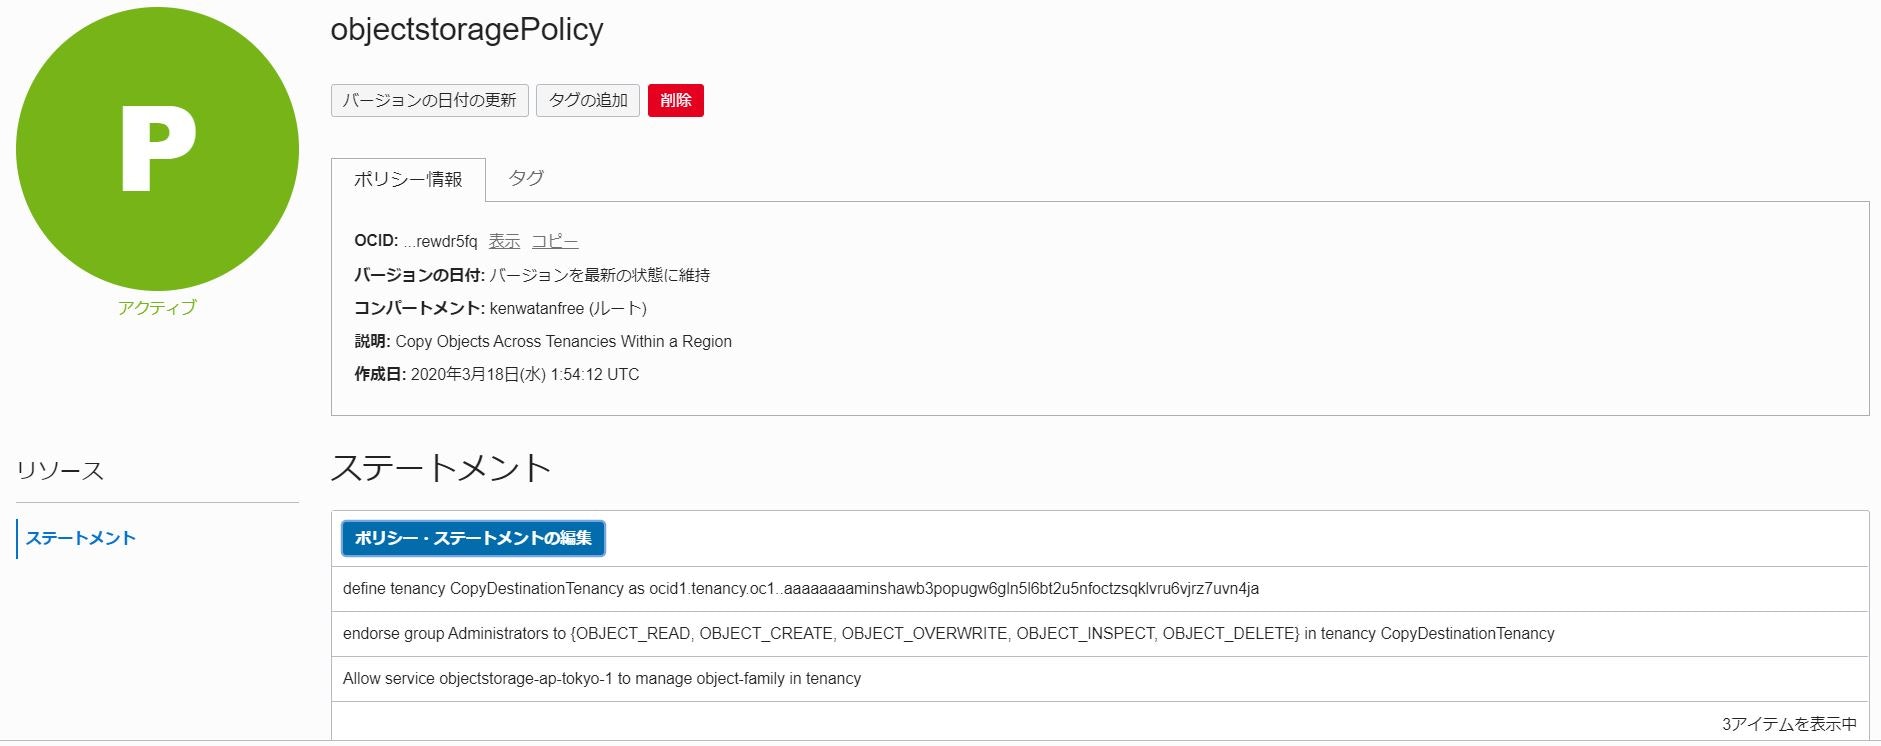Click バージョンの日付の更新 button
The image size is (1881, 746).
tap(430, 100)
